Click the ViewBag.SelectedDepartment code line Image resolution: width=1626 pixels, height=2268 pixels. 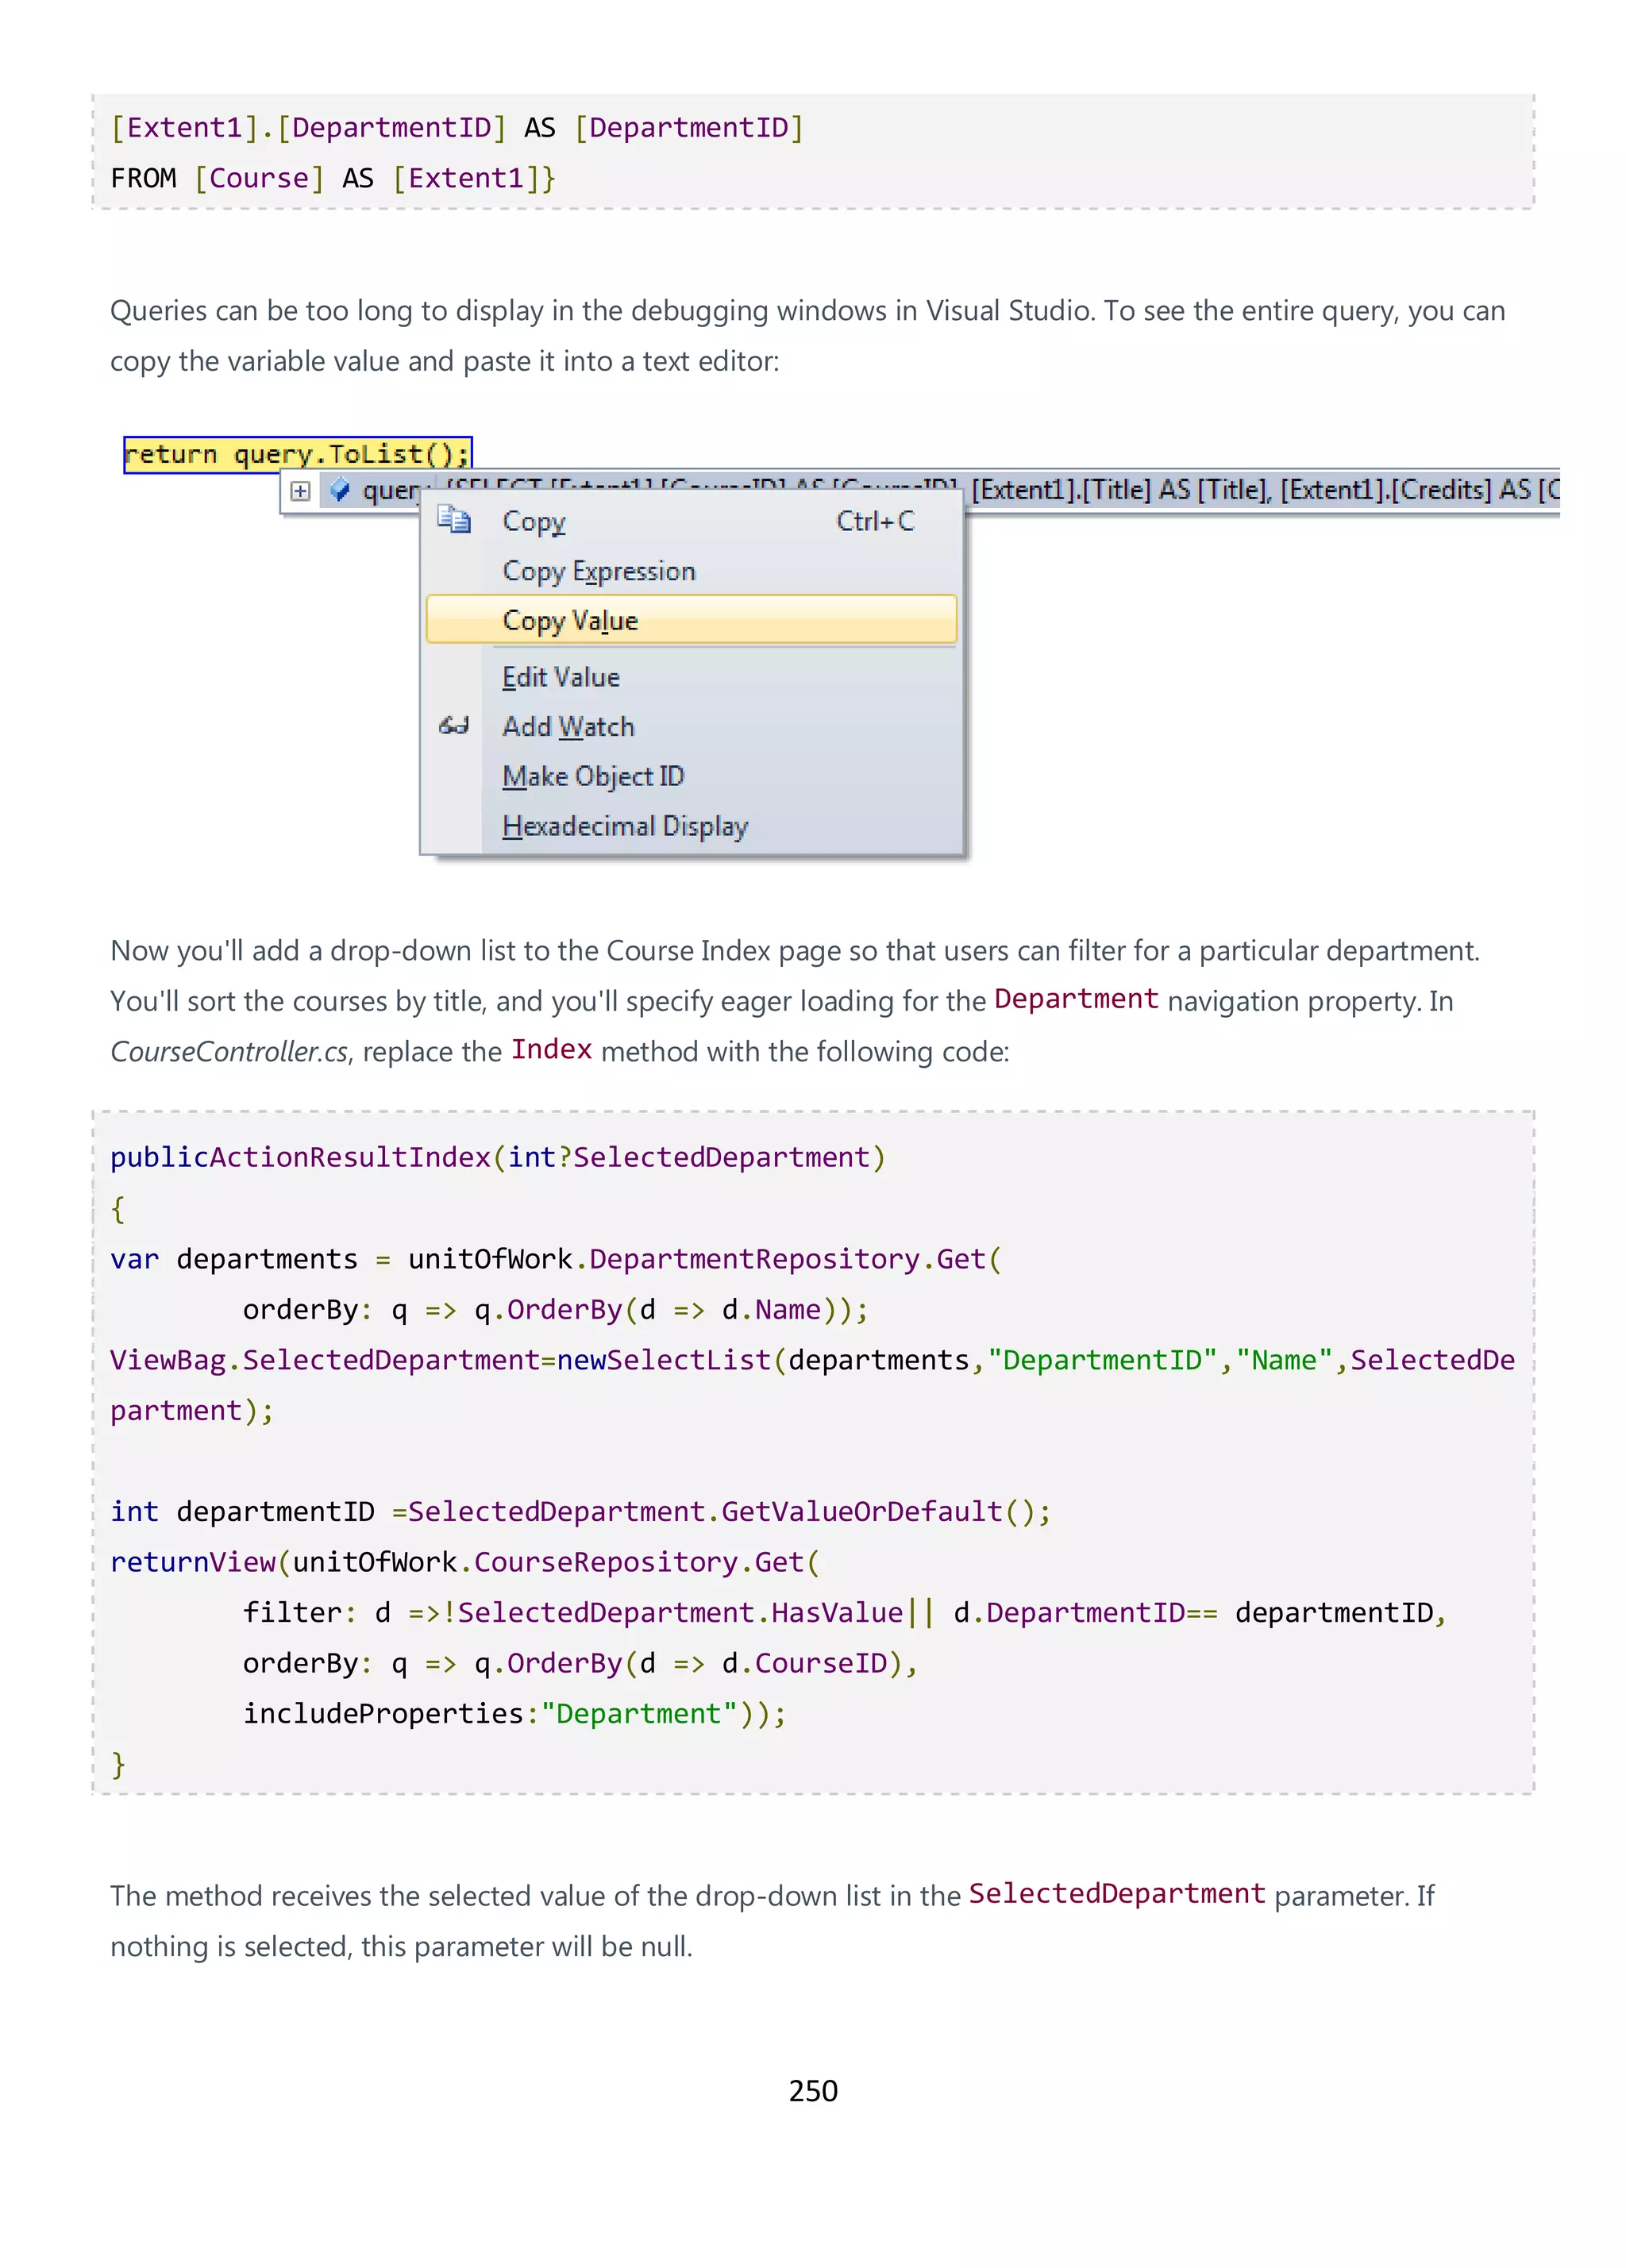[812, 1385]
